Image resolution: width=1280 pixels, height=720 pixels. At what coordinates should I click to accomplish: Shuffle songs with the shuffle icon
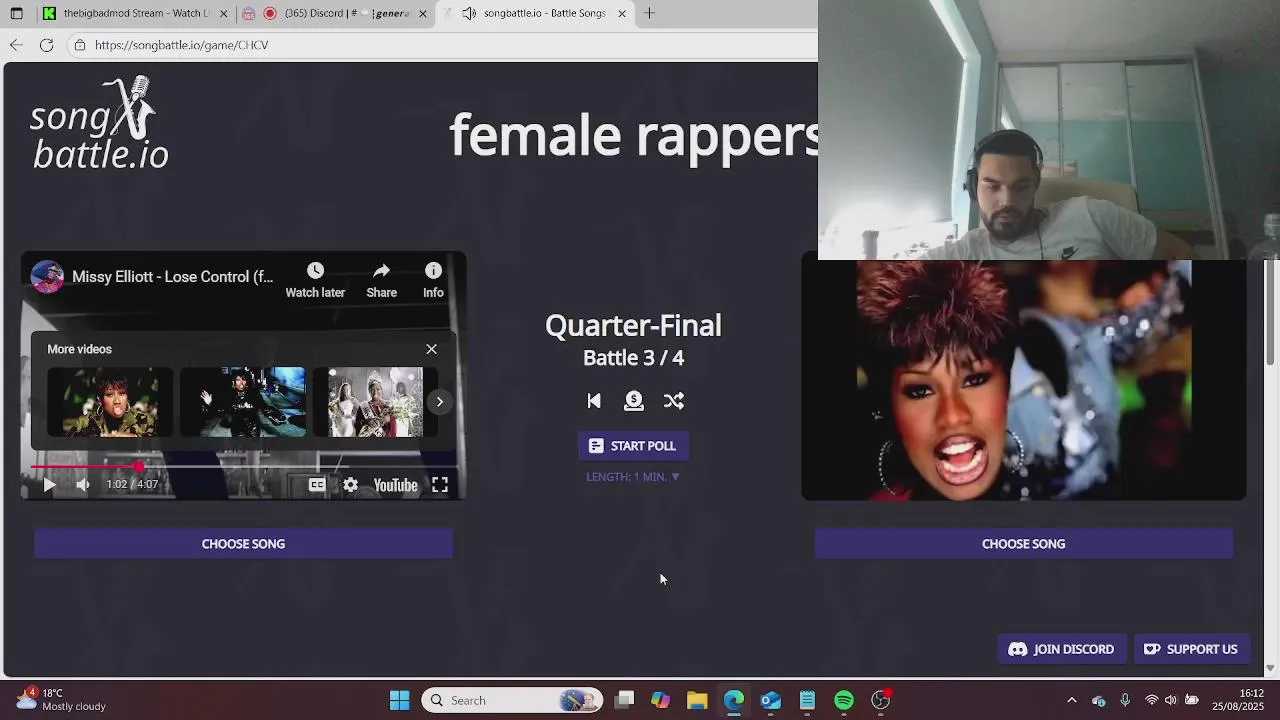[674, 401]
